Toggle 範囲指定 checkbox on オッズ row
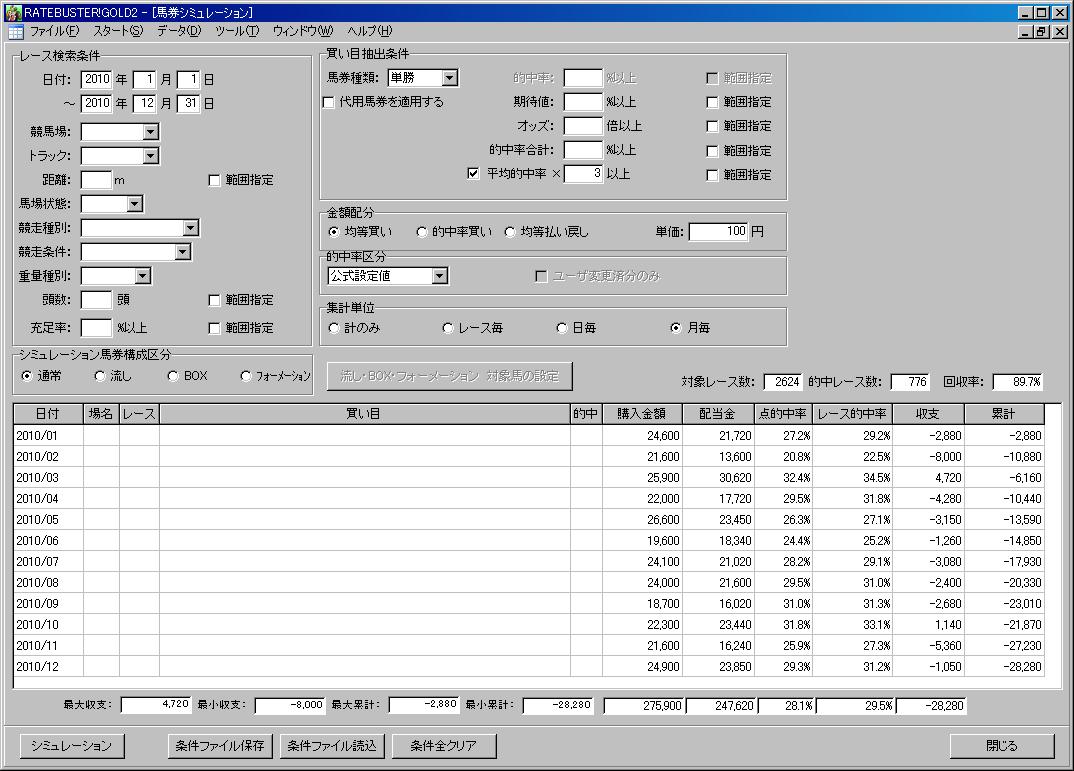 (712, 126)
